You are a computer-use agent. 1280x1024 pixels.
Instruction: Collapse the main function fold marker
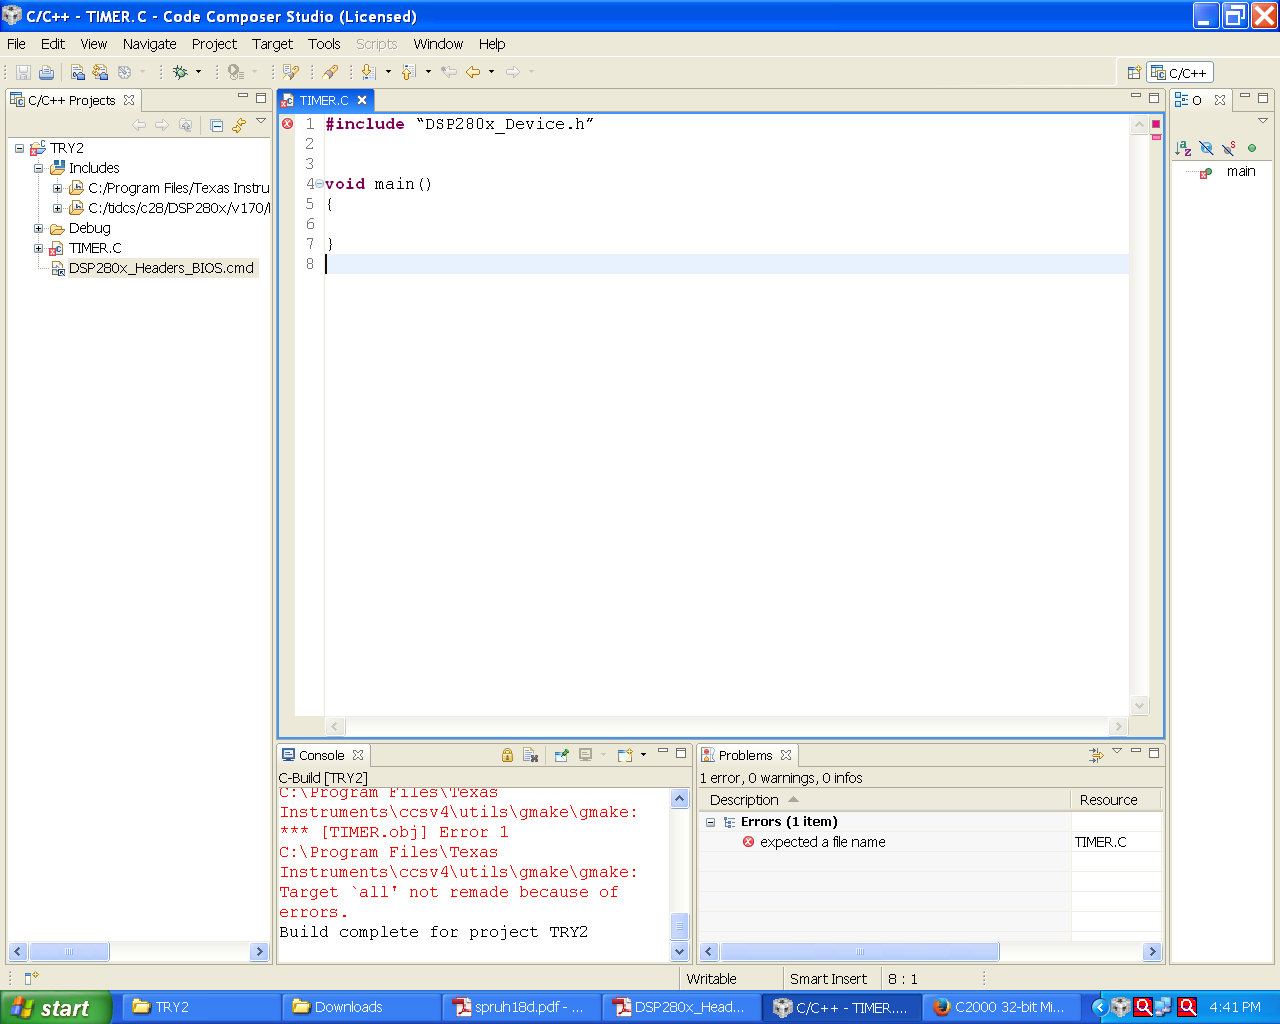pos(319,184)
